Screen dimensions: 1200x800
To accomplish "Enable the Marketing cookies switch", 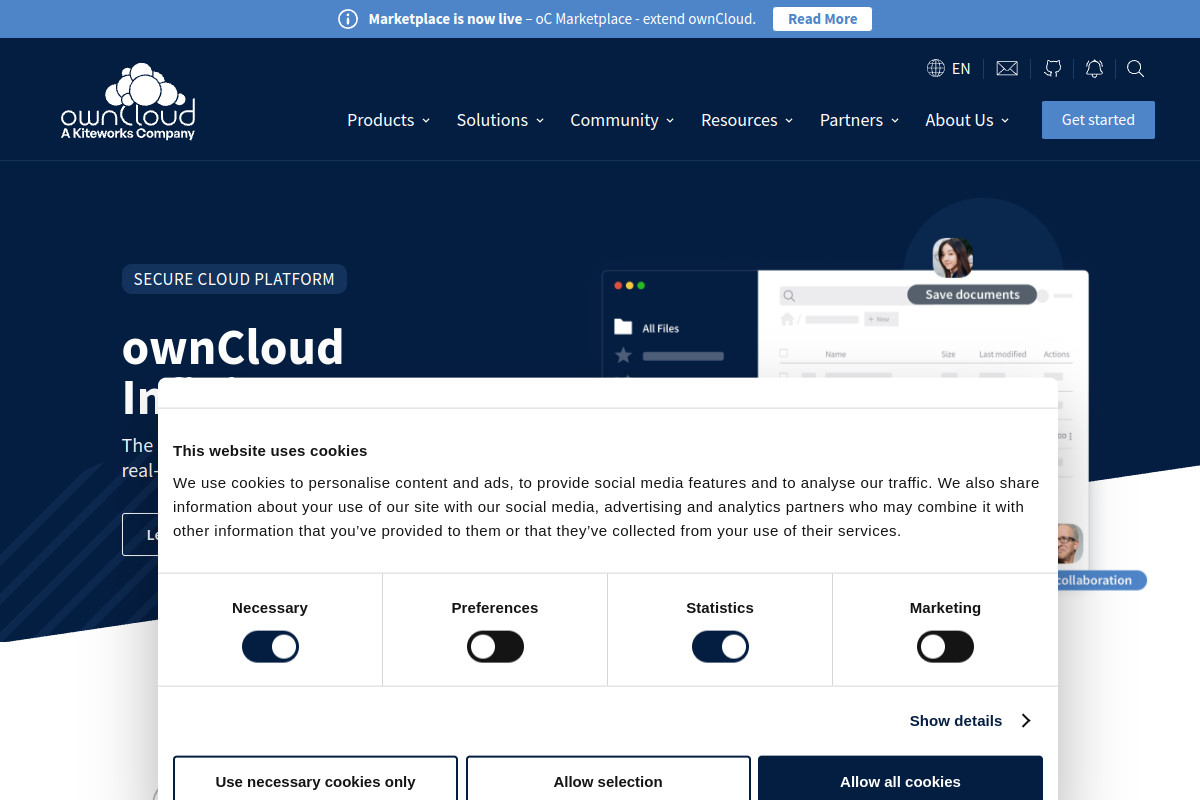I will coord(945,647).
